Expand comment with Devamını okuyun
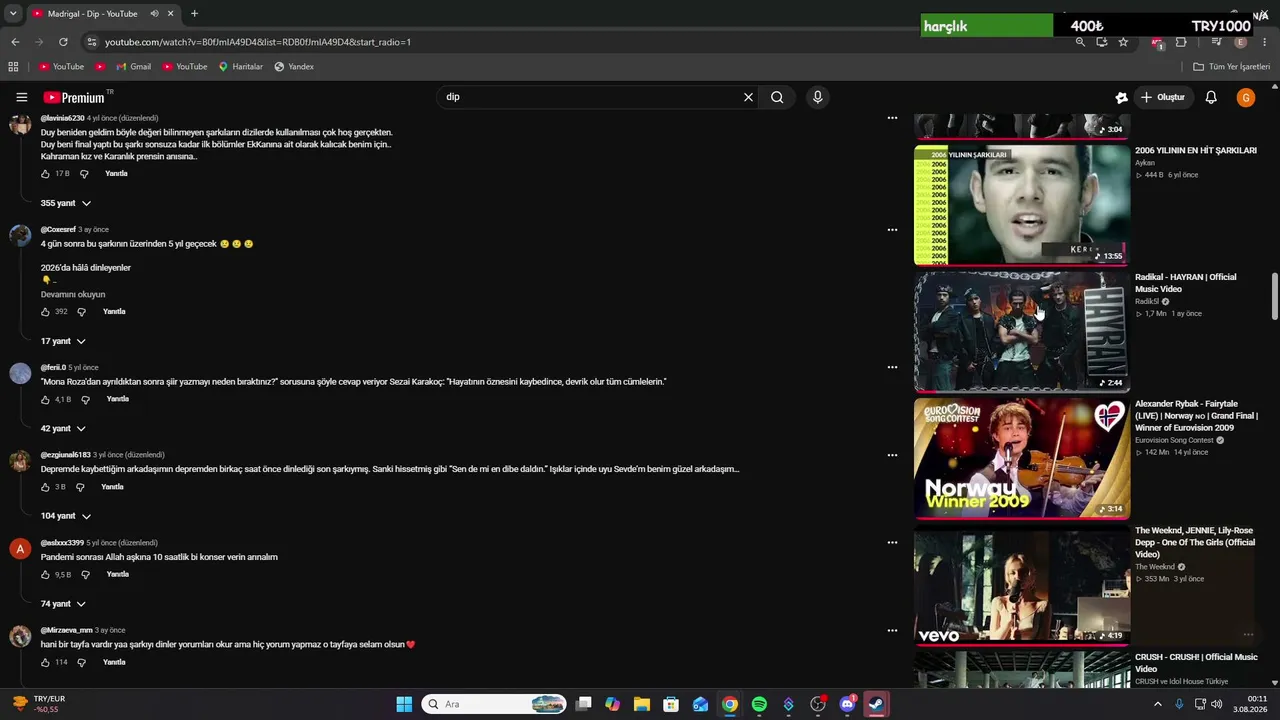Image resolution: width=1280 pixels, height=720 pixels. click(73, 295)
